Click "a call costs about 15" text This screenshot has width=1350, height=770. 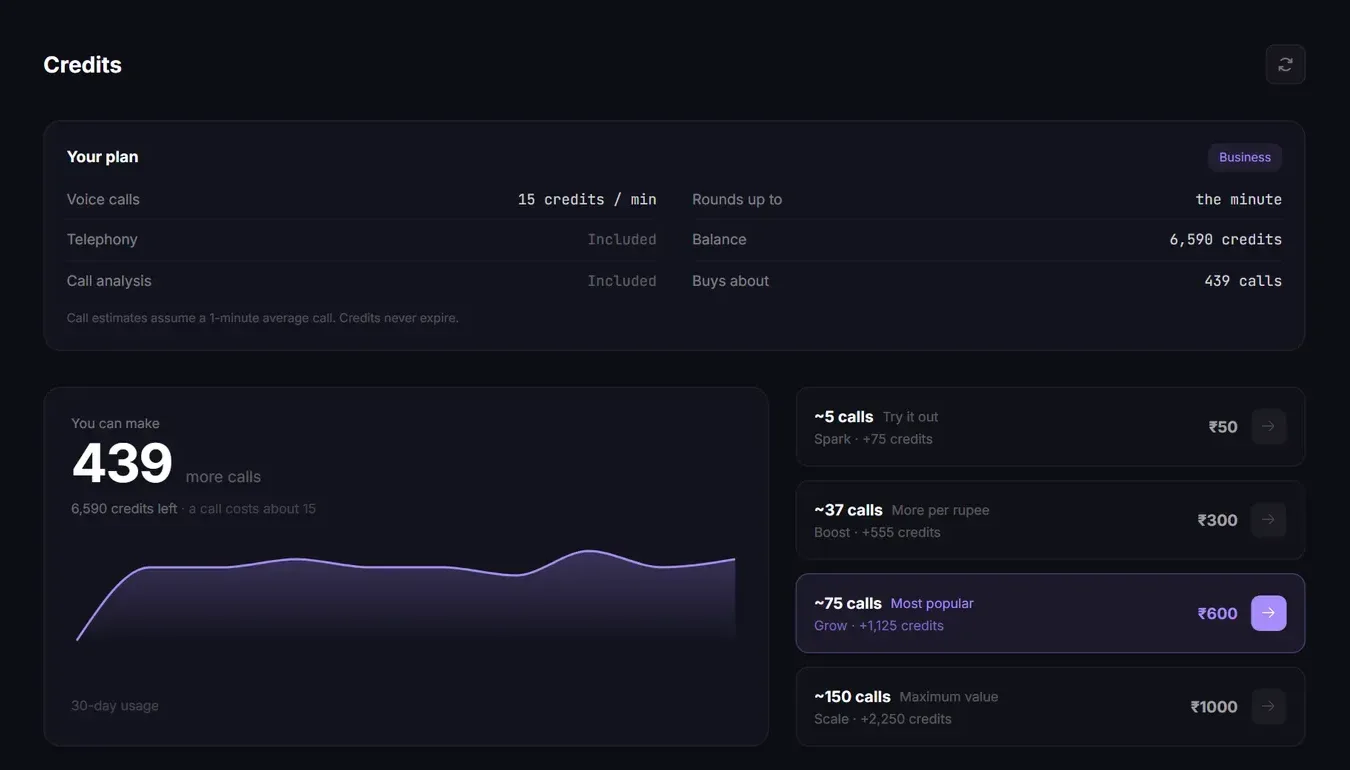tap(252, 509)
